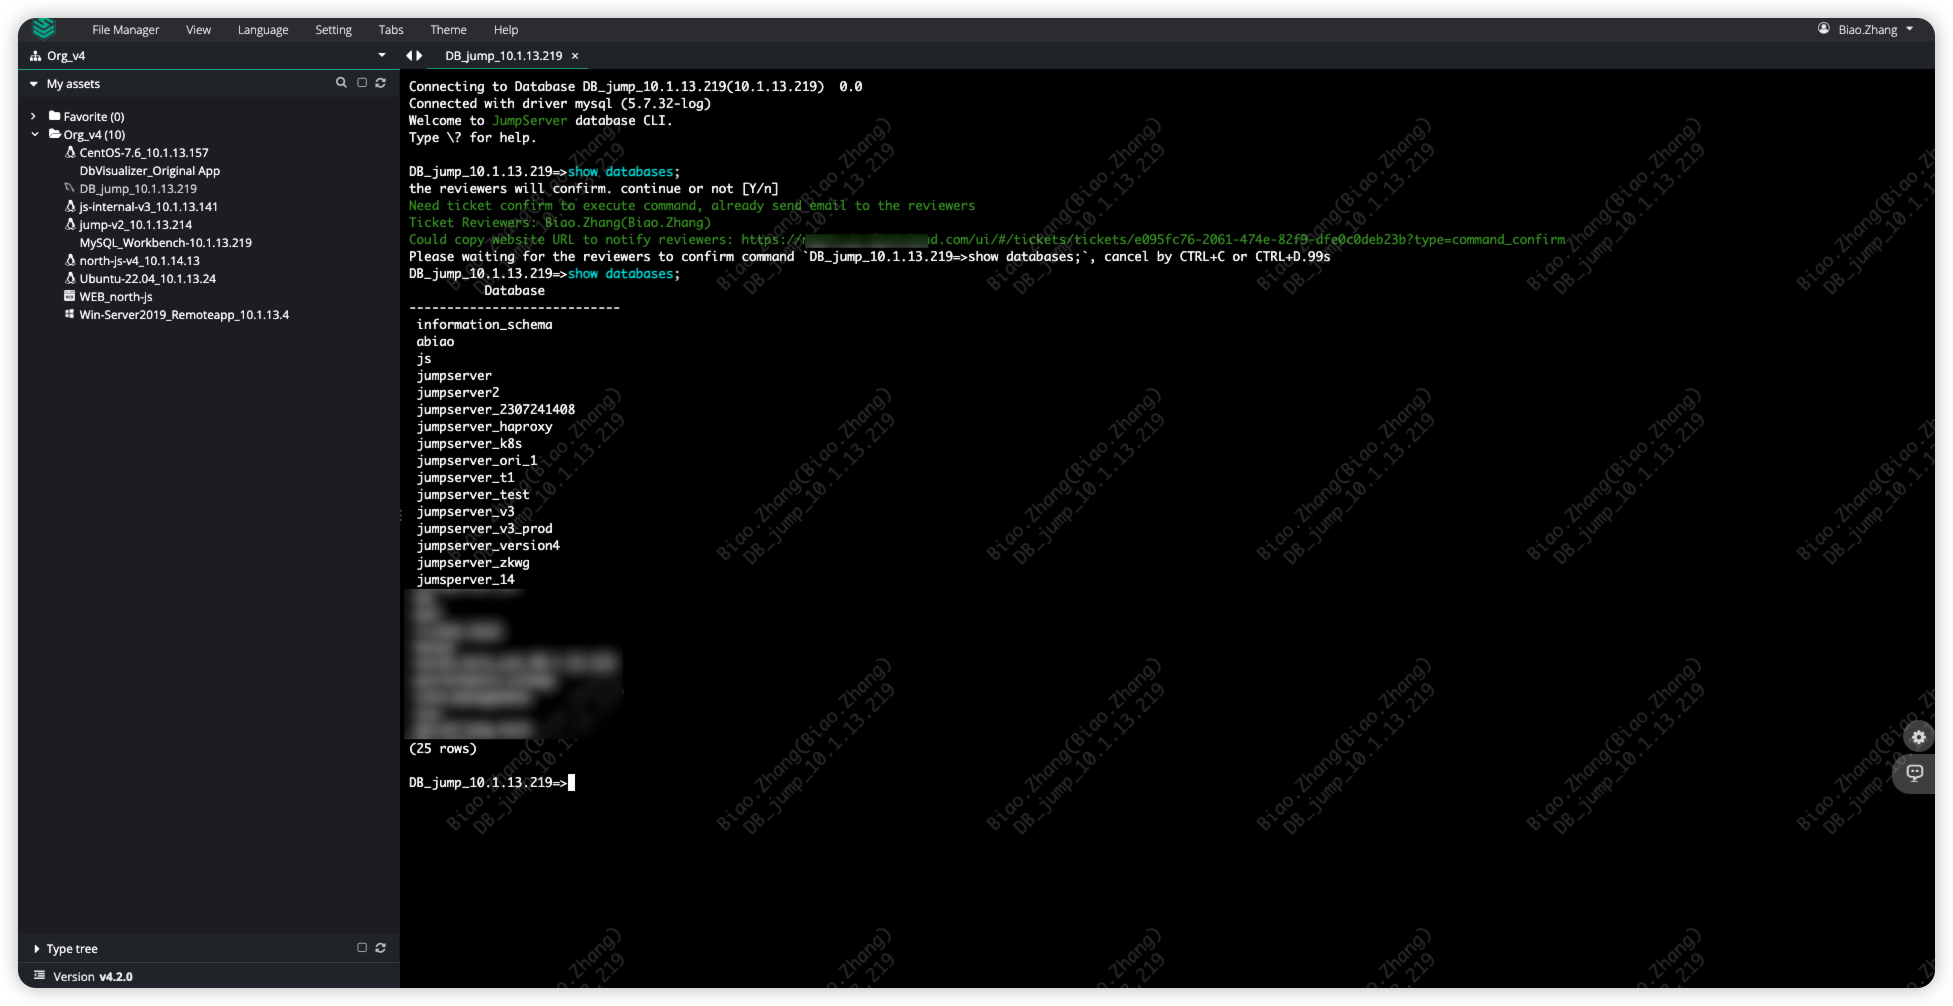Click the user avatar icon beside Biao.Zhang

click(x=1824, y=29)
